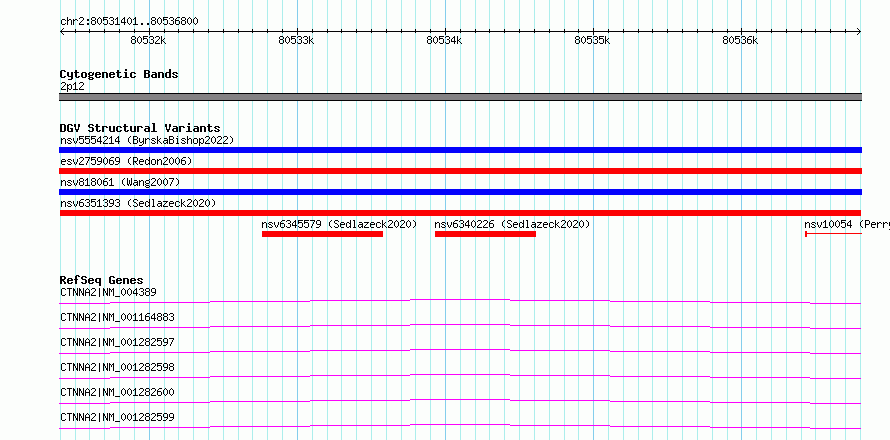Click short red bar under nsv6340226
This screenshot has height=440, width=890.
click(x=485, y=234)
